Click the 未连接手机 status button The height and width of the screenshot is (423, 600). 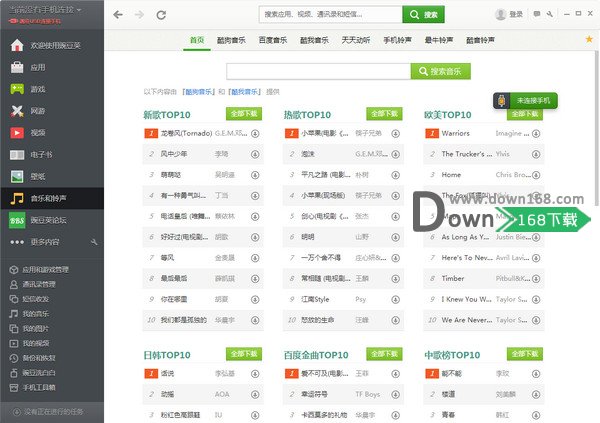[x=525, y=101]
